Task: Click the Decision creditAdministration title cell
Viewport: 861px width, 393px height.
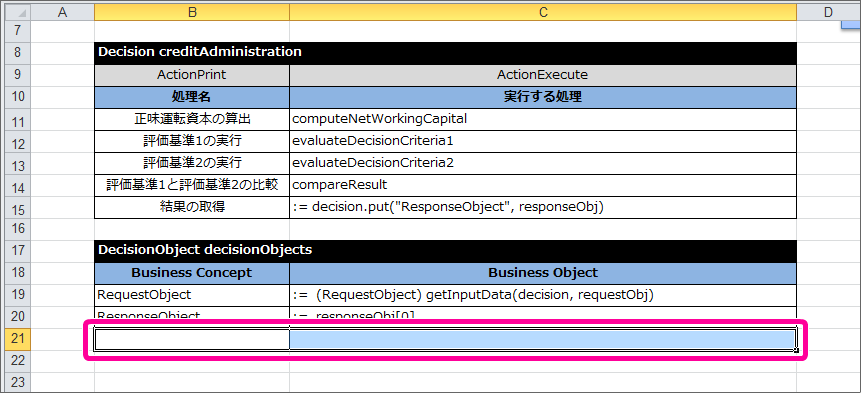Action: [x=445, y=53]
